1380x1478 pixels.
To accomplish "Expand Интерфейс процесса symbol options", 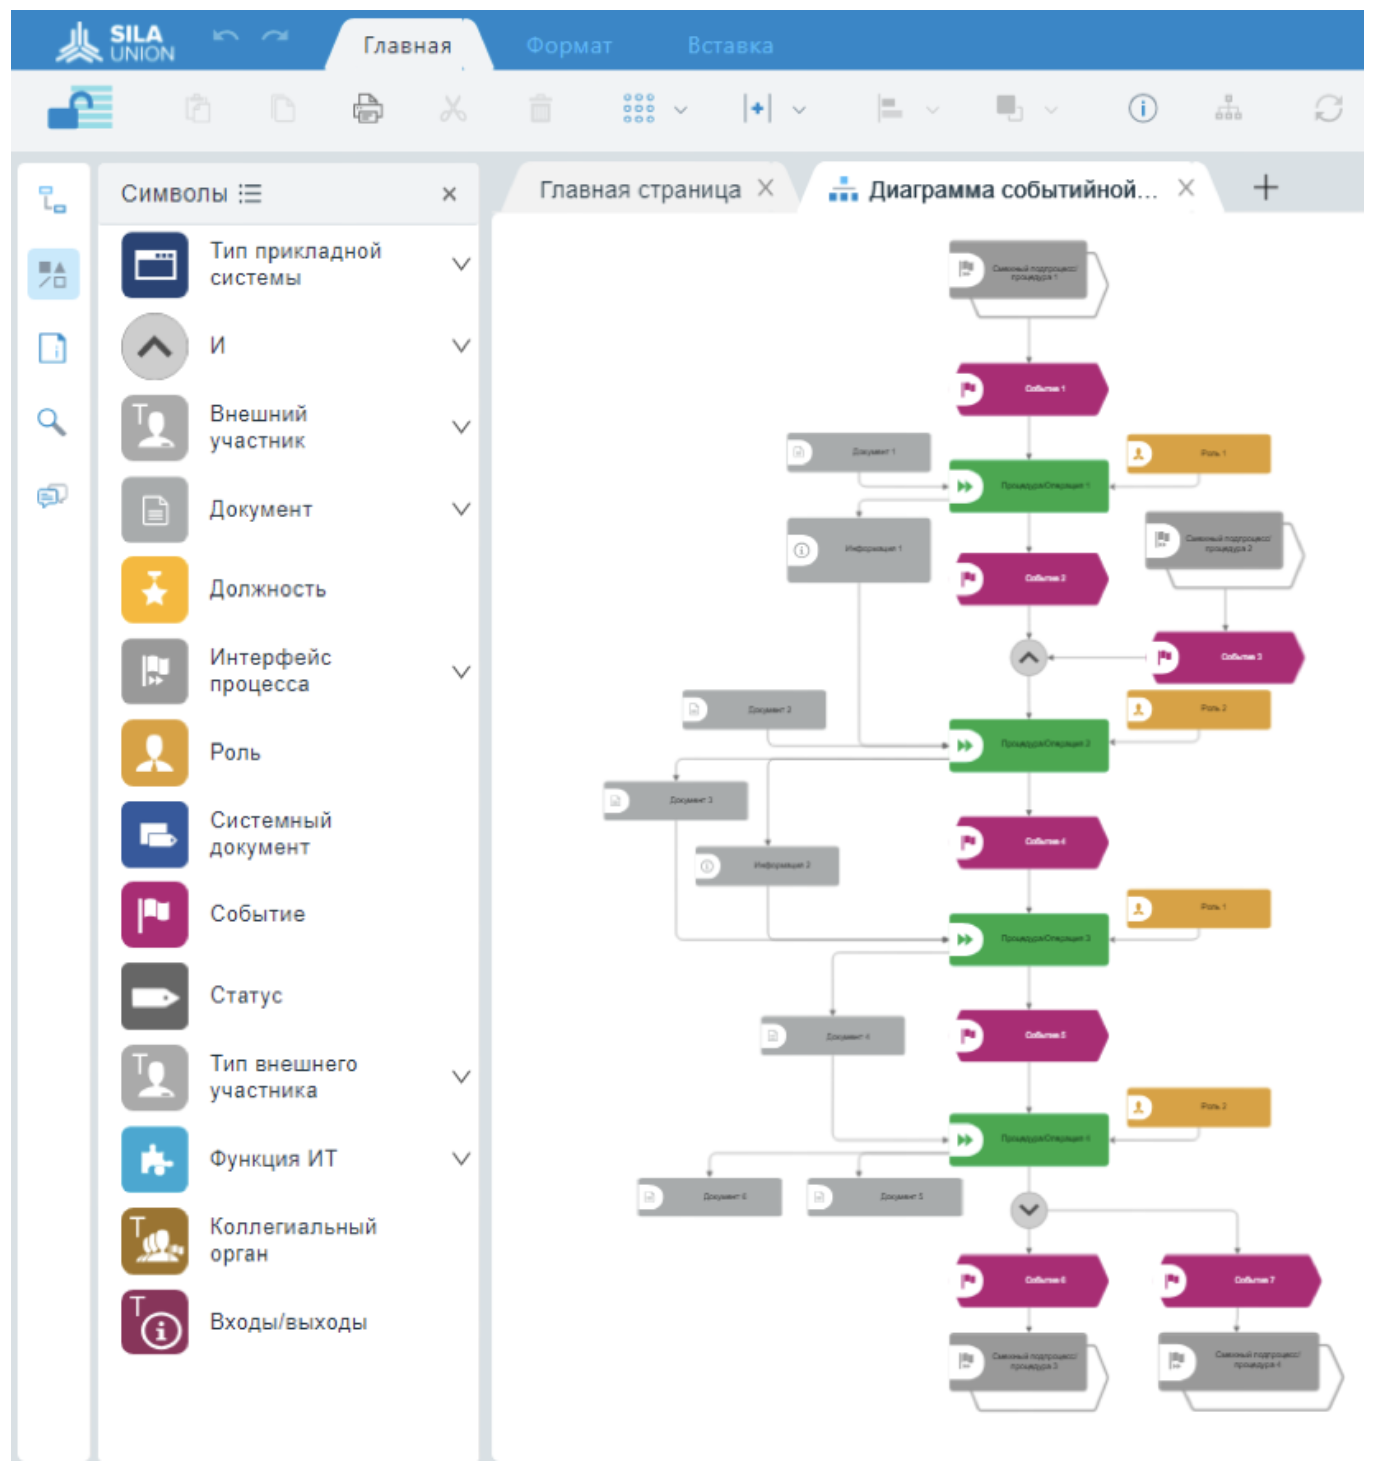I will pyautogui.click(x=461, y=672).
